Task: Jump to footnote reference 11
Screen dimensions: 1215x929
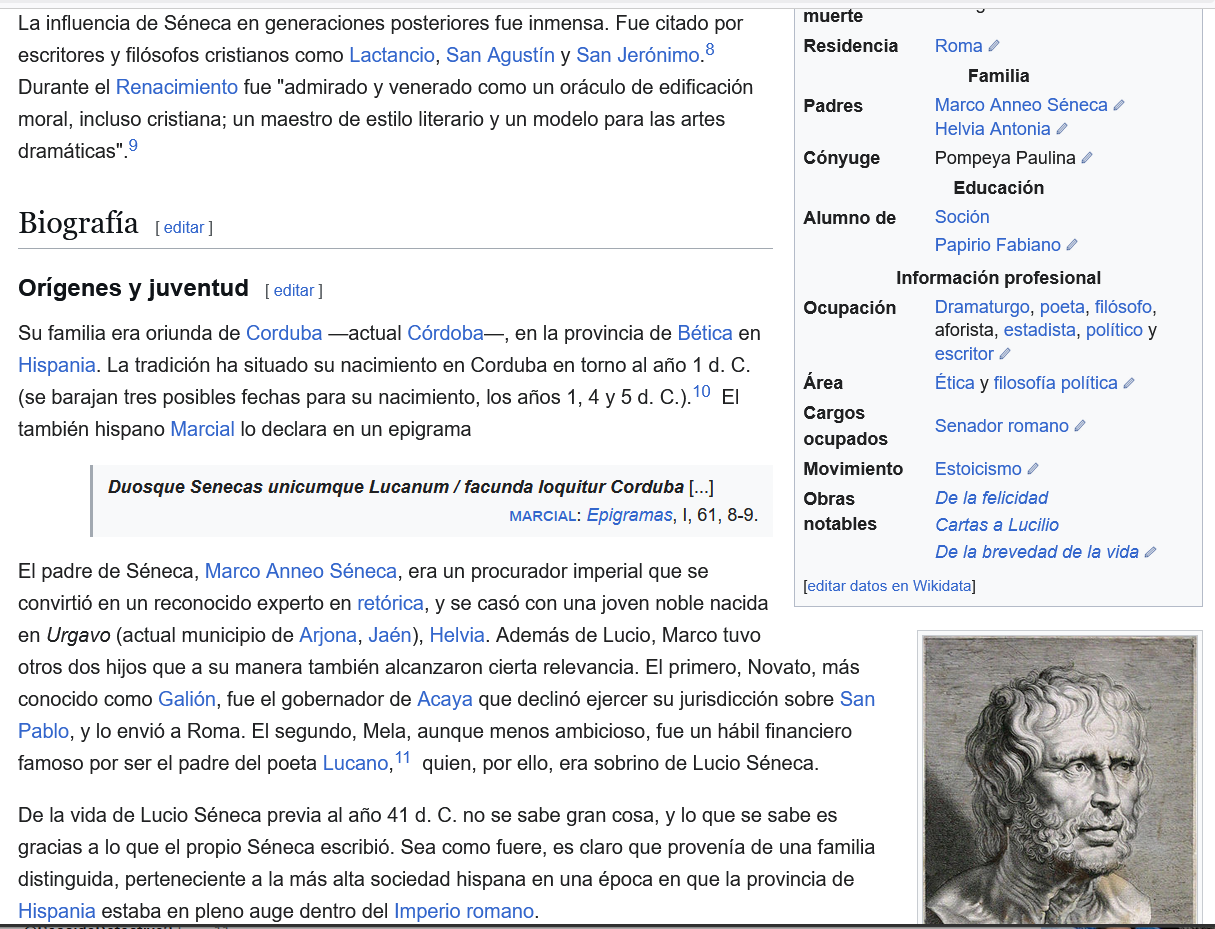Action: pos(403,757)
